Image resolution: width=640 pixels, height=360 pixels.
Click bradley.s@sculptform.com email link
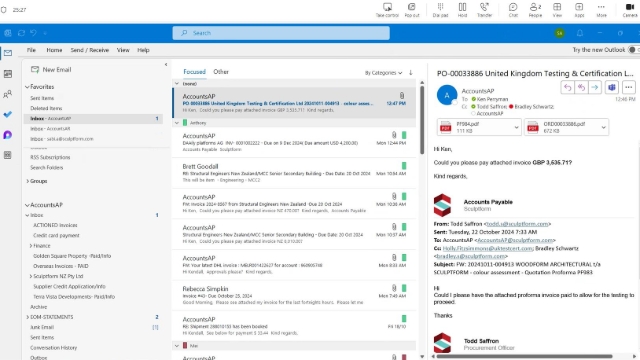[x=471, y=256]
